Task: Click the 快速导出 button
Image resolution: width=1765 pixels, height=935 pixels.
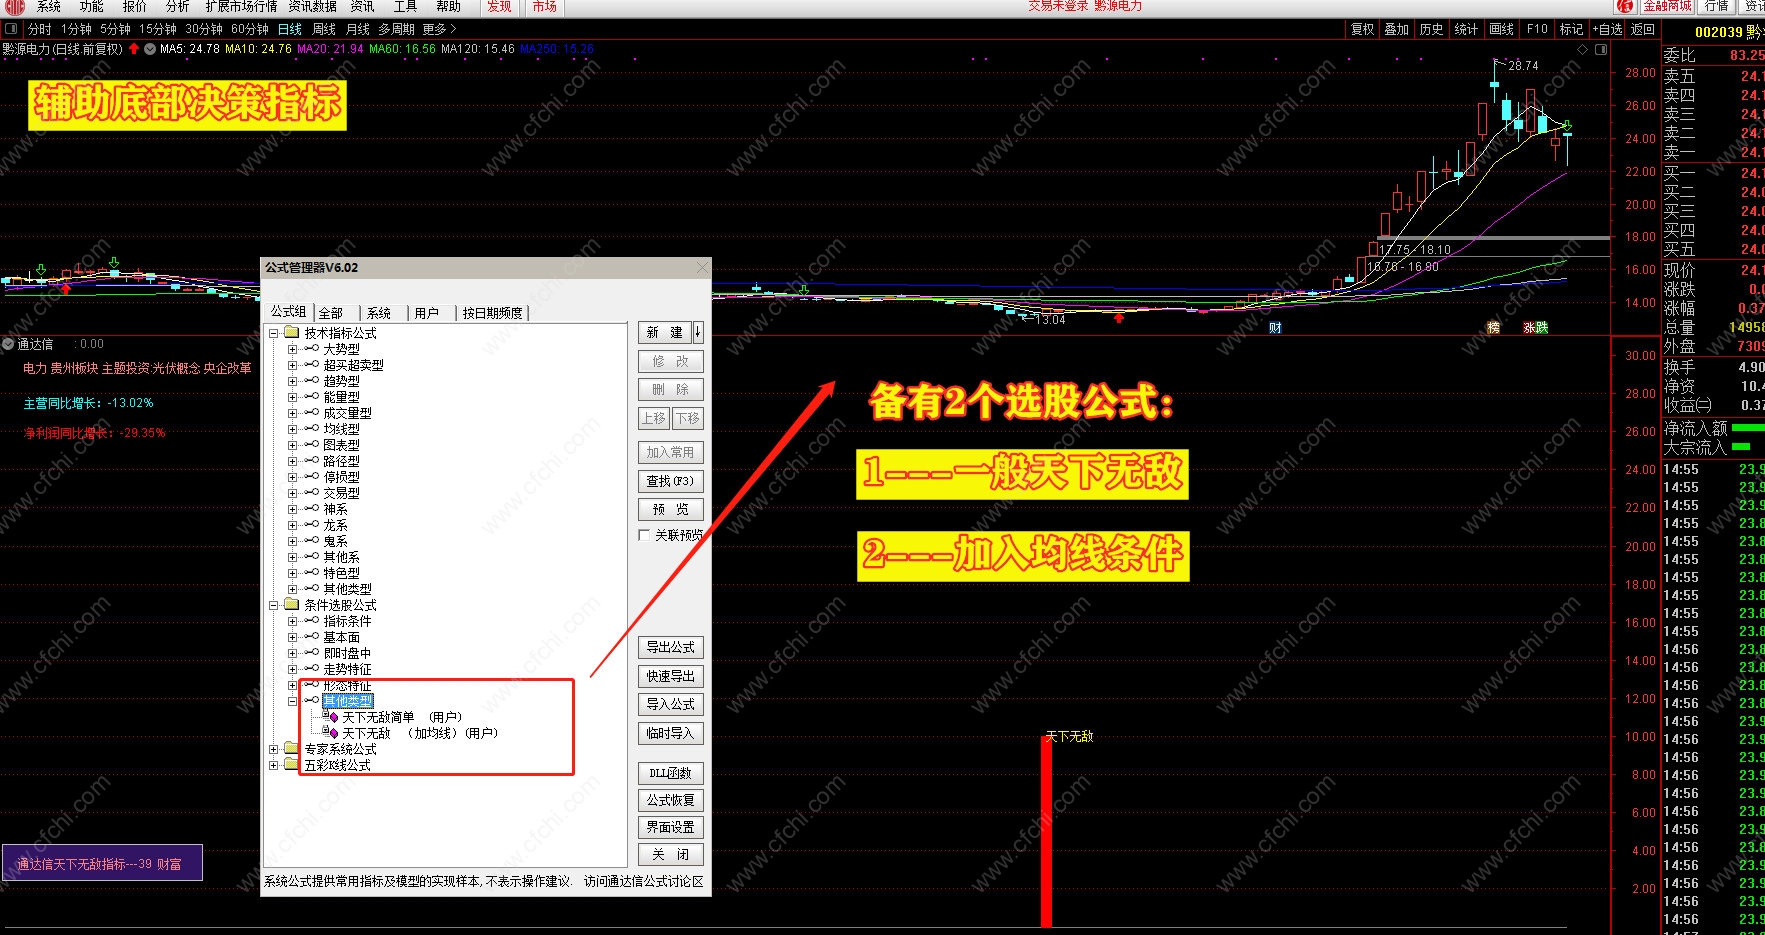Action: pyautogui.click(x=671, y=676)
